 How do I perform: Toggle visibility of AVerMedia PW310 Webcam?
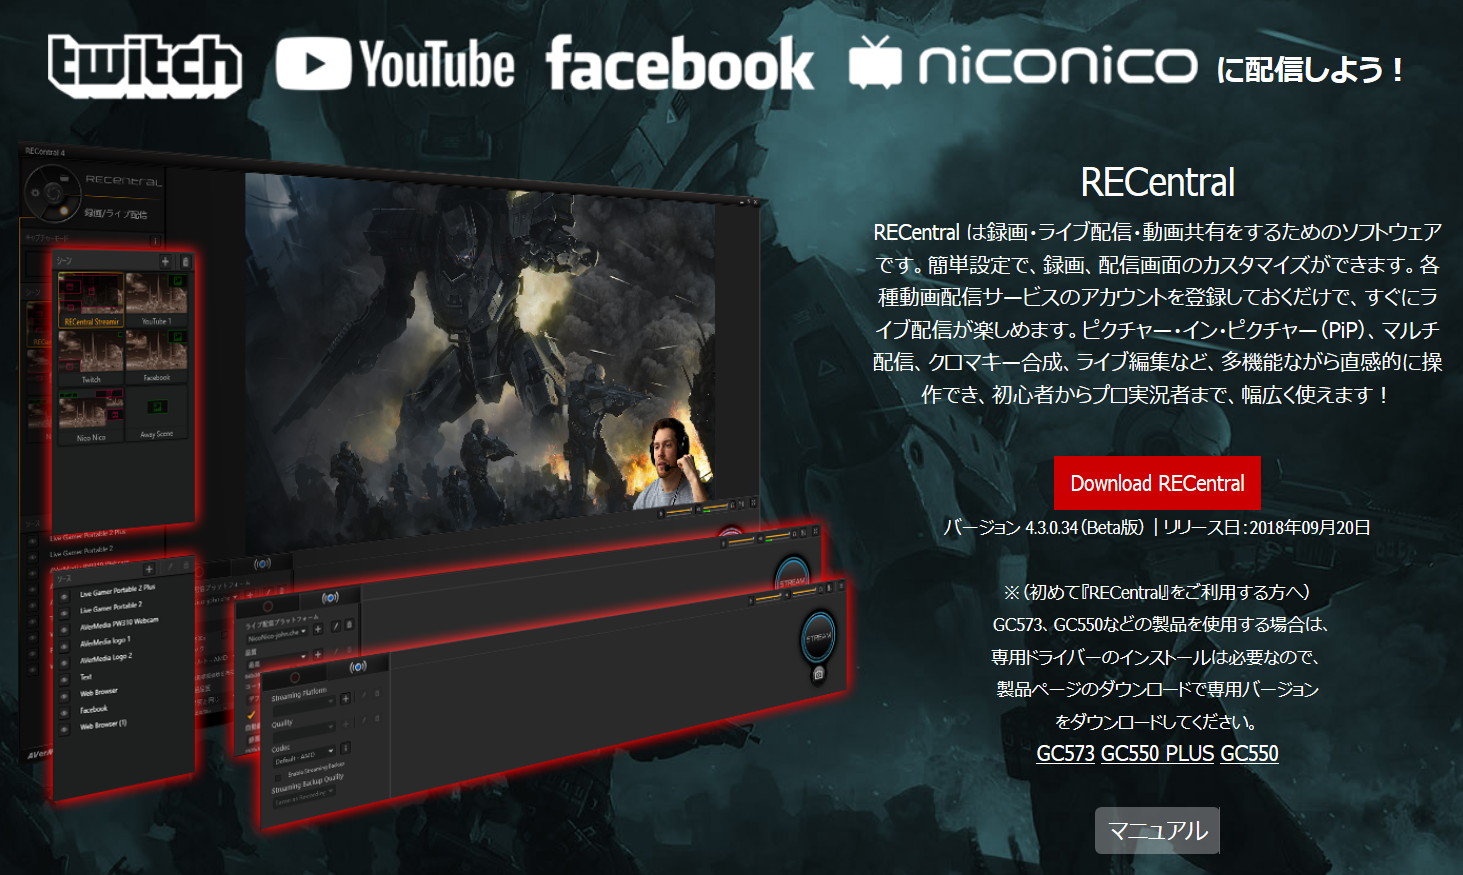tap(64, 630)
